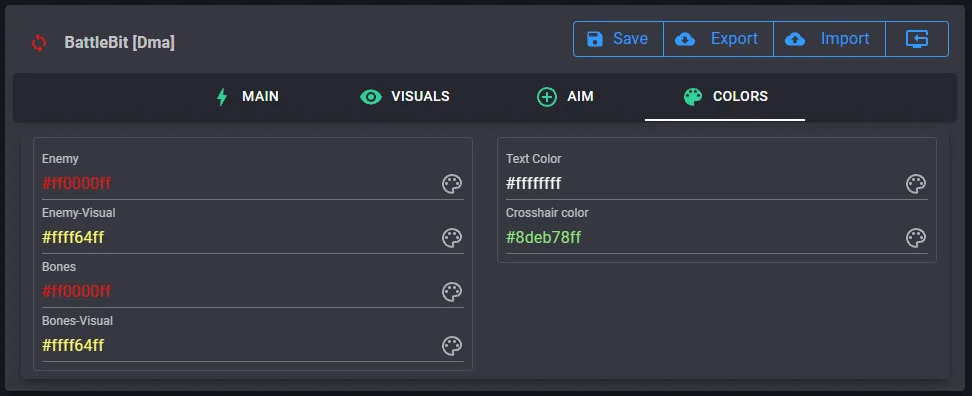Open palette picker for Text Color
Viewport: 972px width, 396px height.
916,184
